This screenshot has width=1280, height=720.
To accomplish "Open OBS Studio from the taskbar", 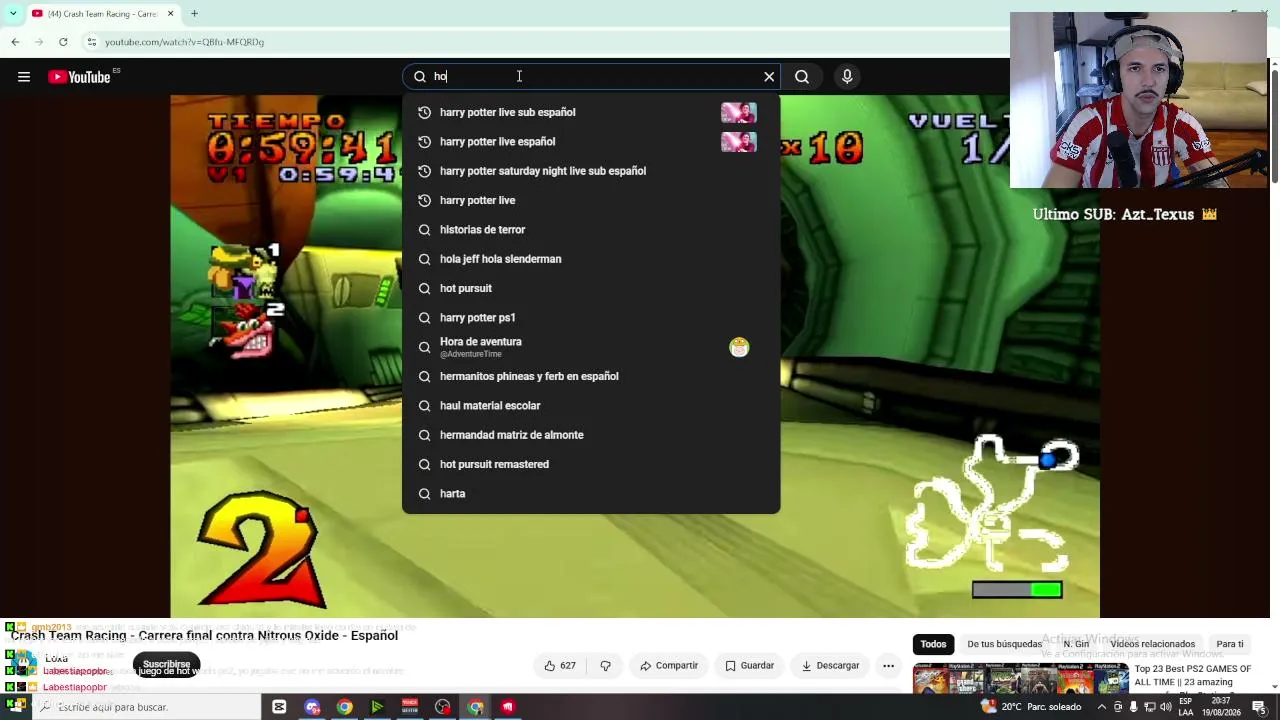I will pos(443,707).
